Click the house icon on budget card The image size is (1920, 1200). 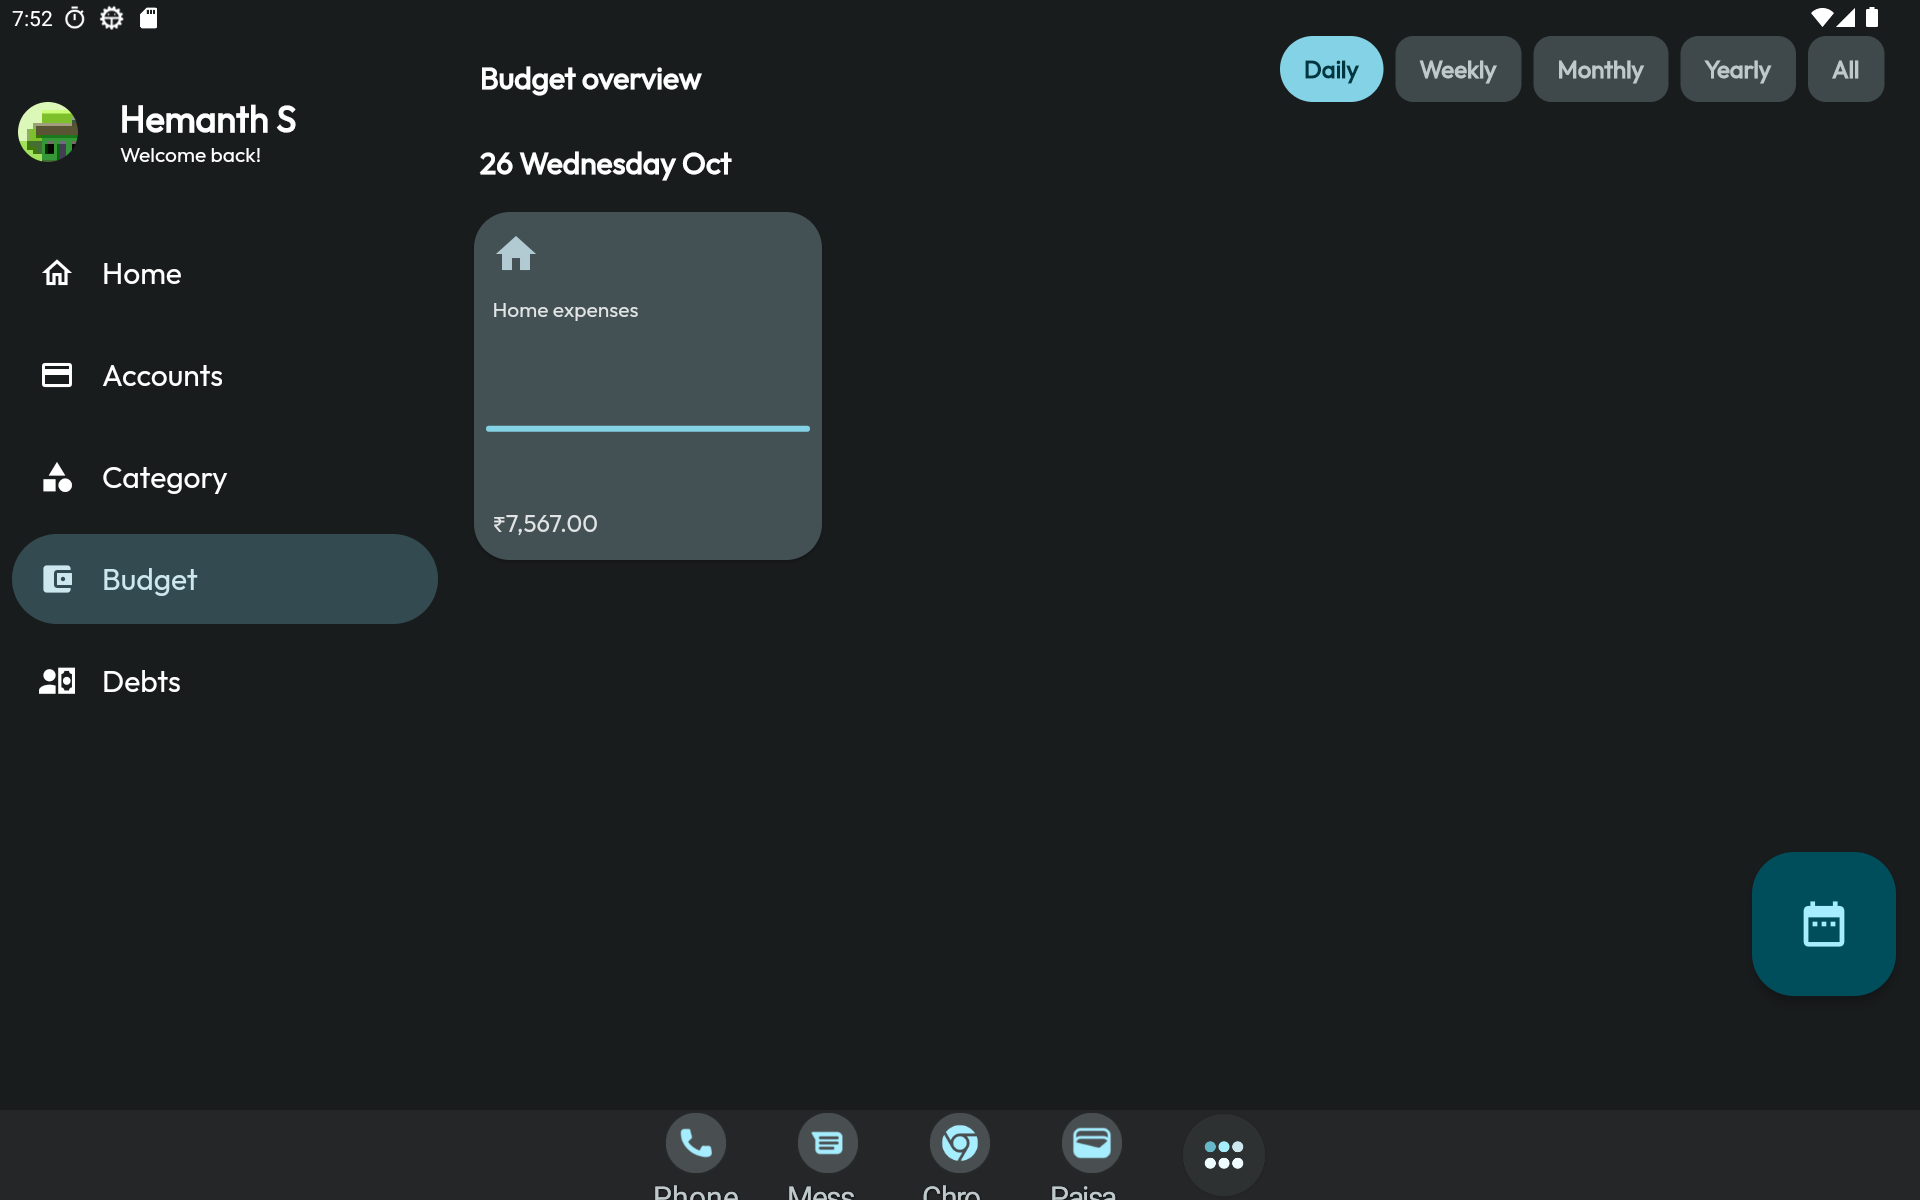click(x=516, y=254)
